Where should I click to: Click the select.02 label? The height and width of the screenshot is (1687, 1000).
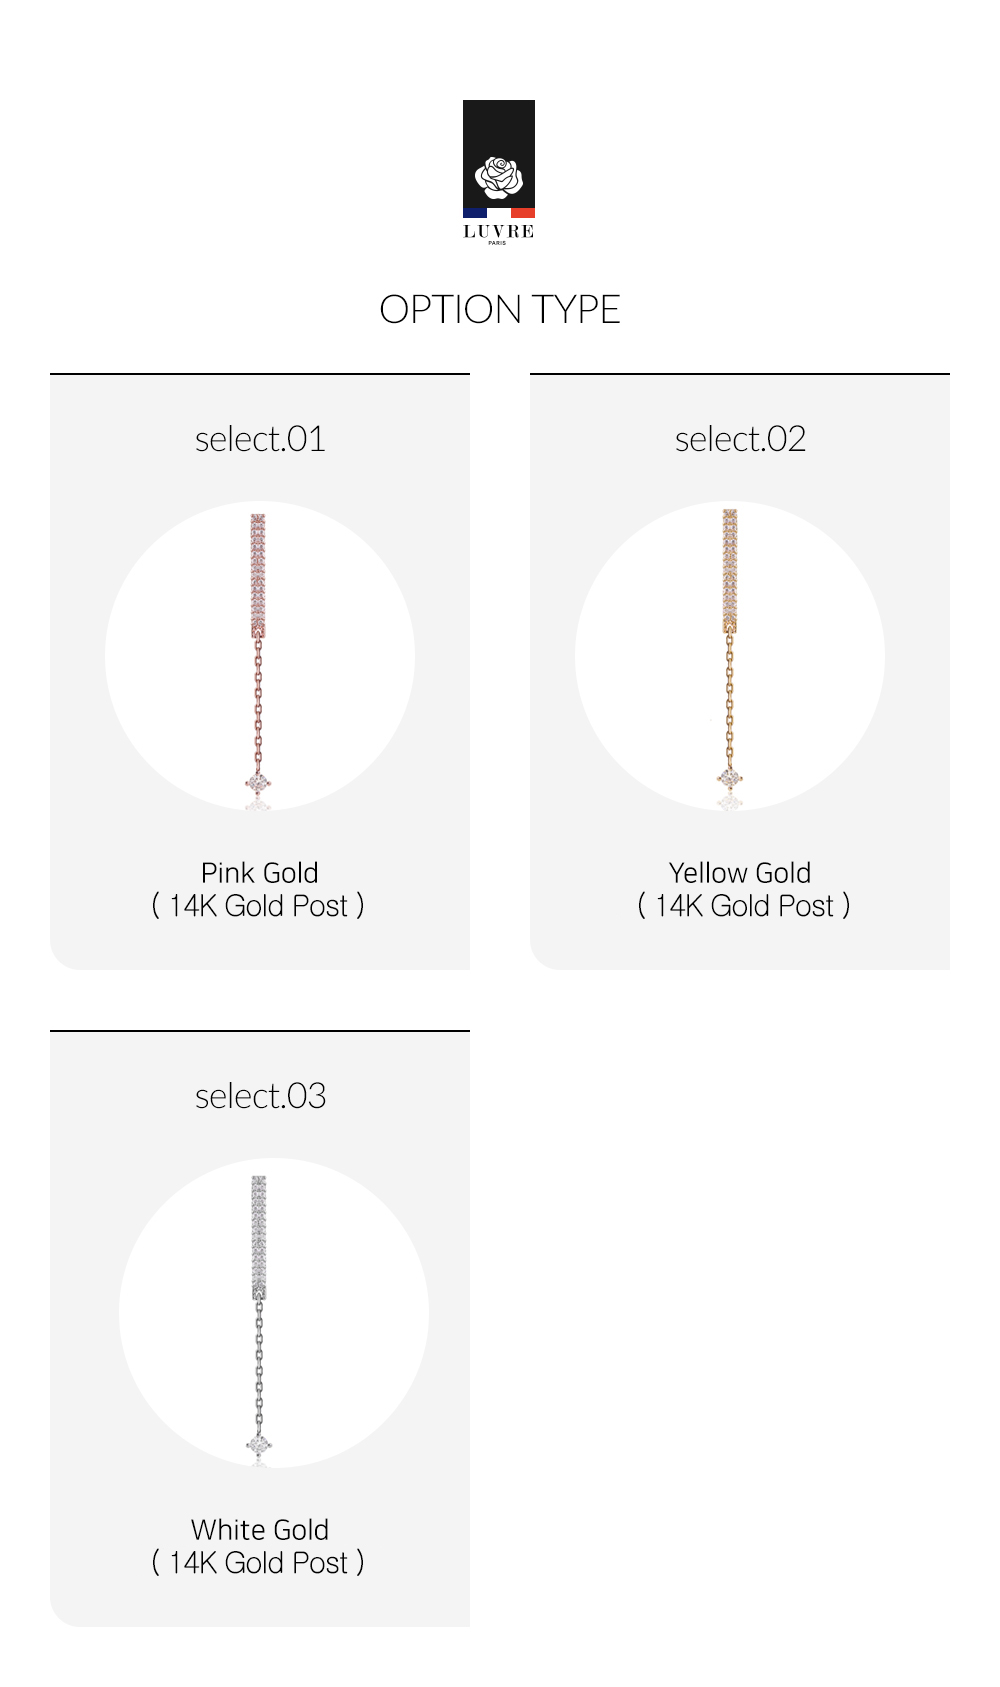click(740, 439)
